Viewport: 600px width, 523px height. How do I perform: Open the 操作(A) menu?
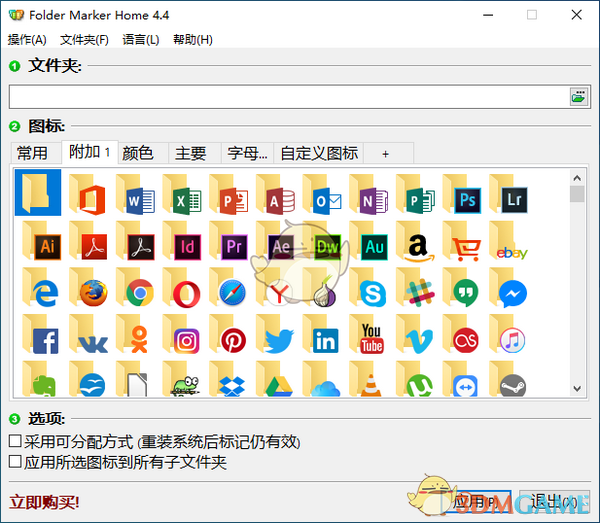click(27, 40)
